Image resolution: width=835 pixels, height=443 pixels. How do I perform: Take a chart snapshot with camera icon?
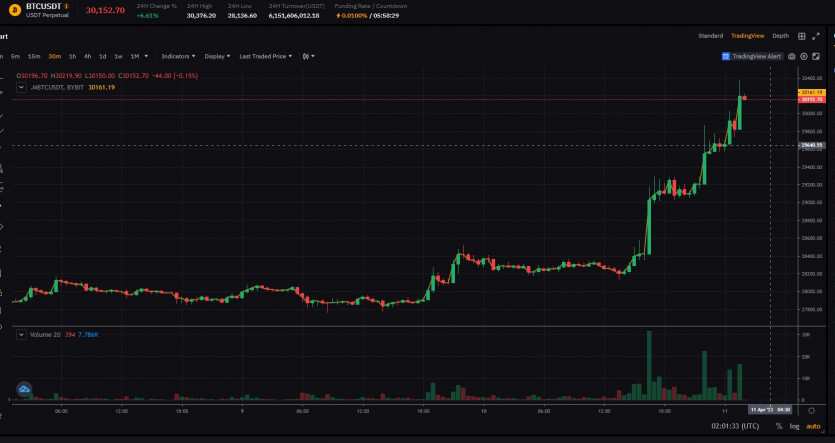(791, 56)
